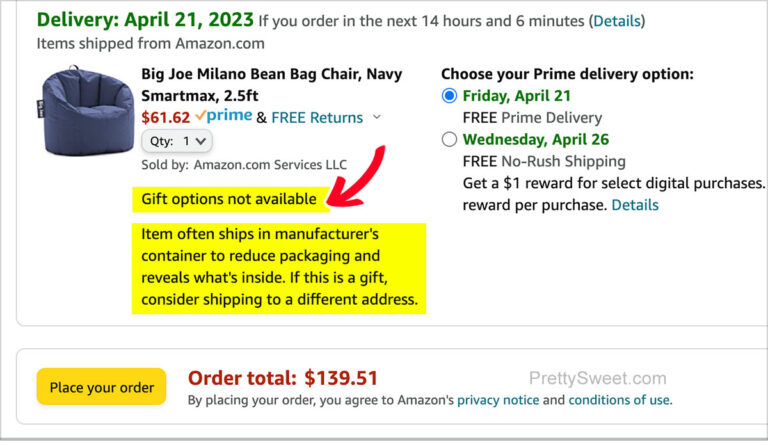Click the highlighted manufacturer's container notice
The height and width of the screenshot is (441, 768).
coord(279,267)
